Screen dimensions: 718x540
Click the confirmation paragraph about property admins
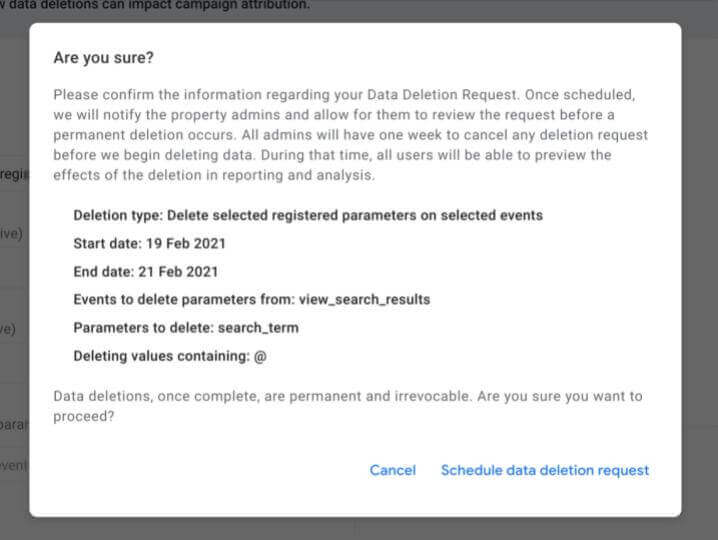tap(350, 135)
